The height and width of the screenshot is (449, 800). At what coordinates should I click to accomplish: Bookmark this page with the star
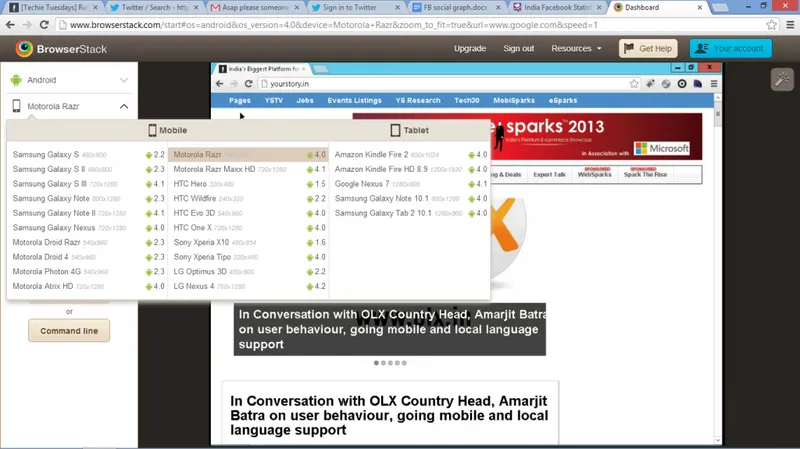[771, 24]
